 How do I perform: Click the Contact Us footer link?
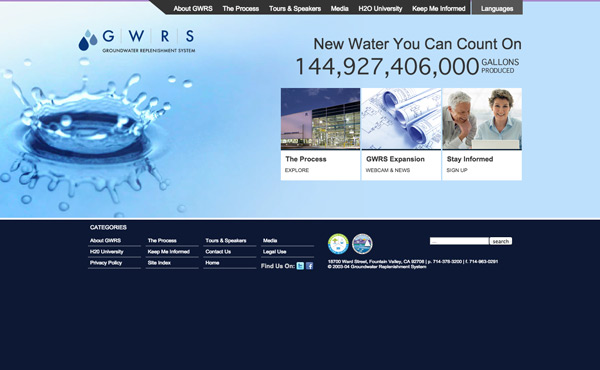click(x=218, y=252)
